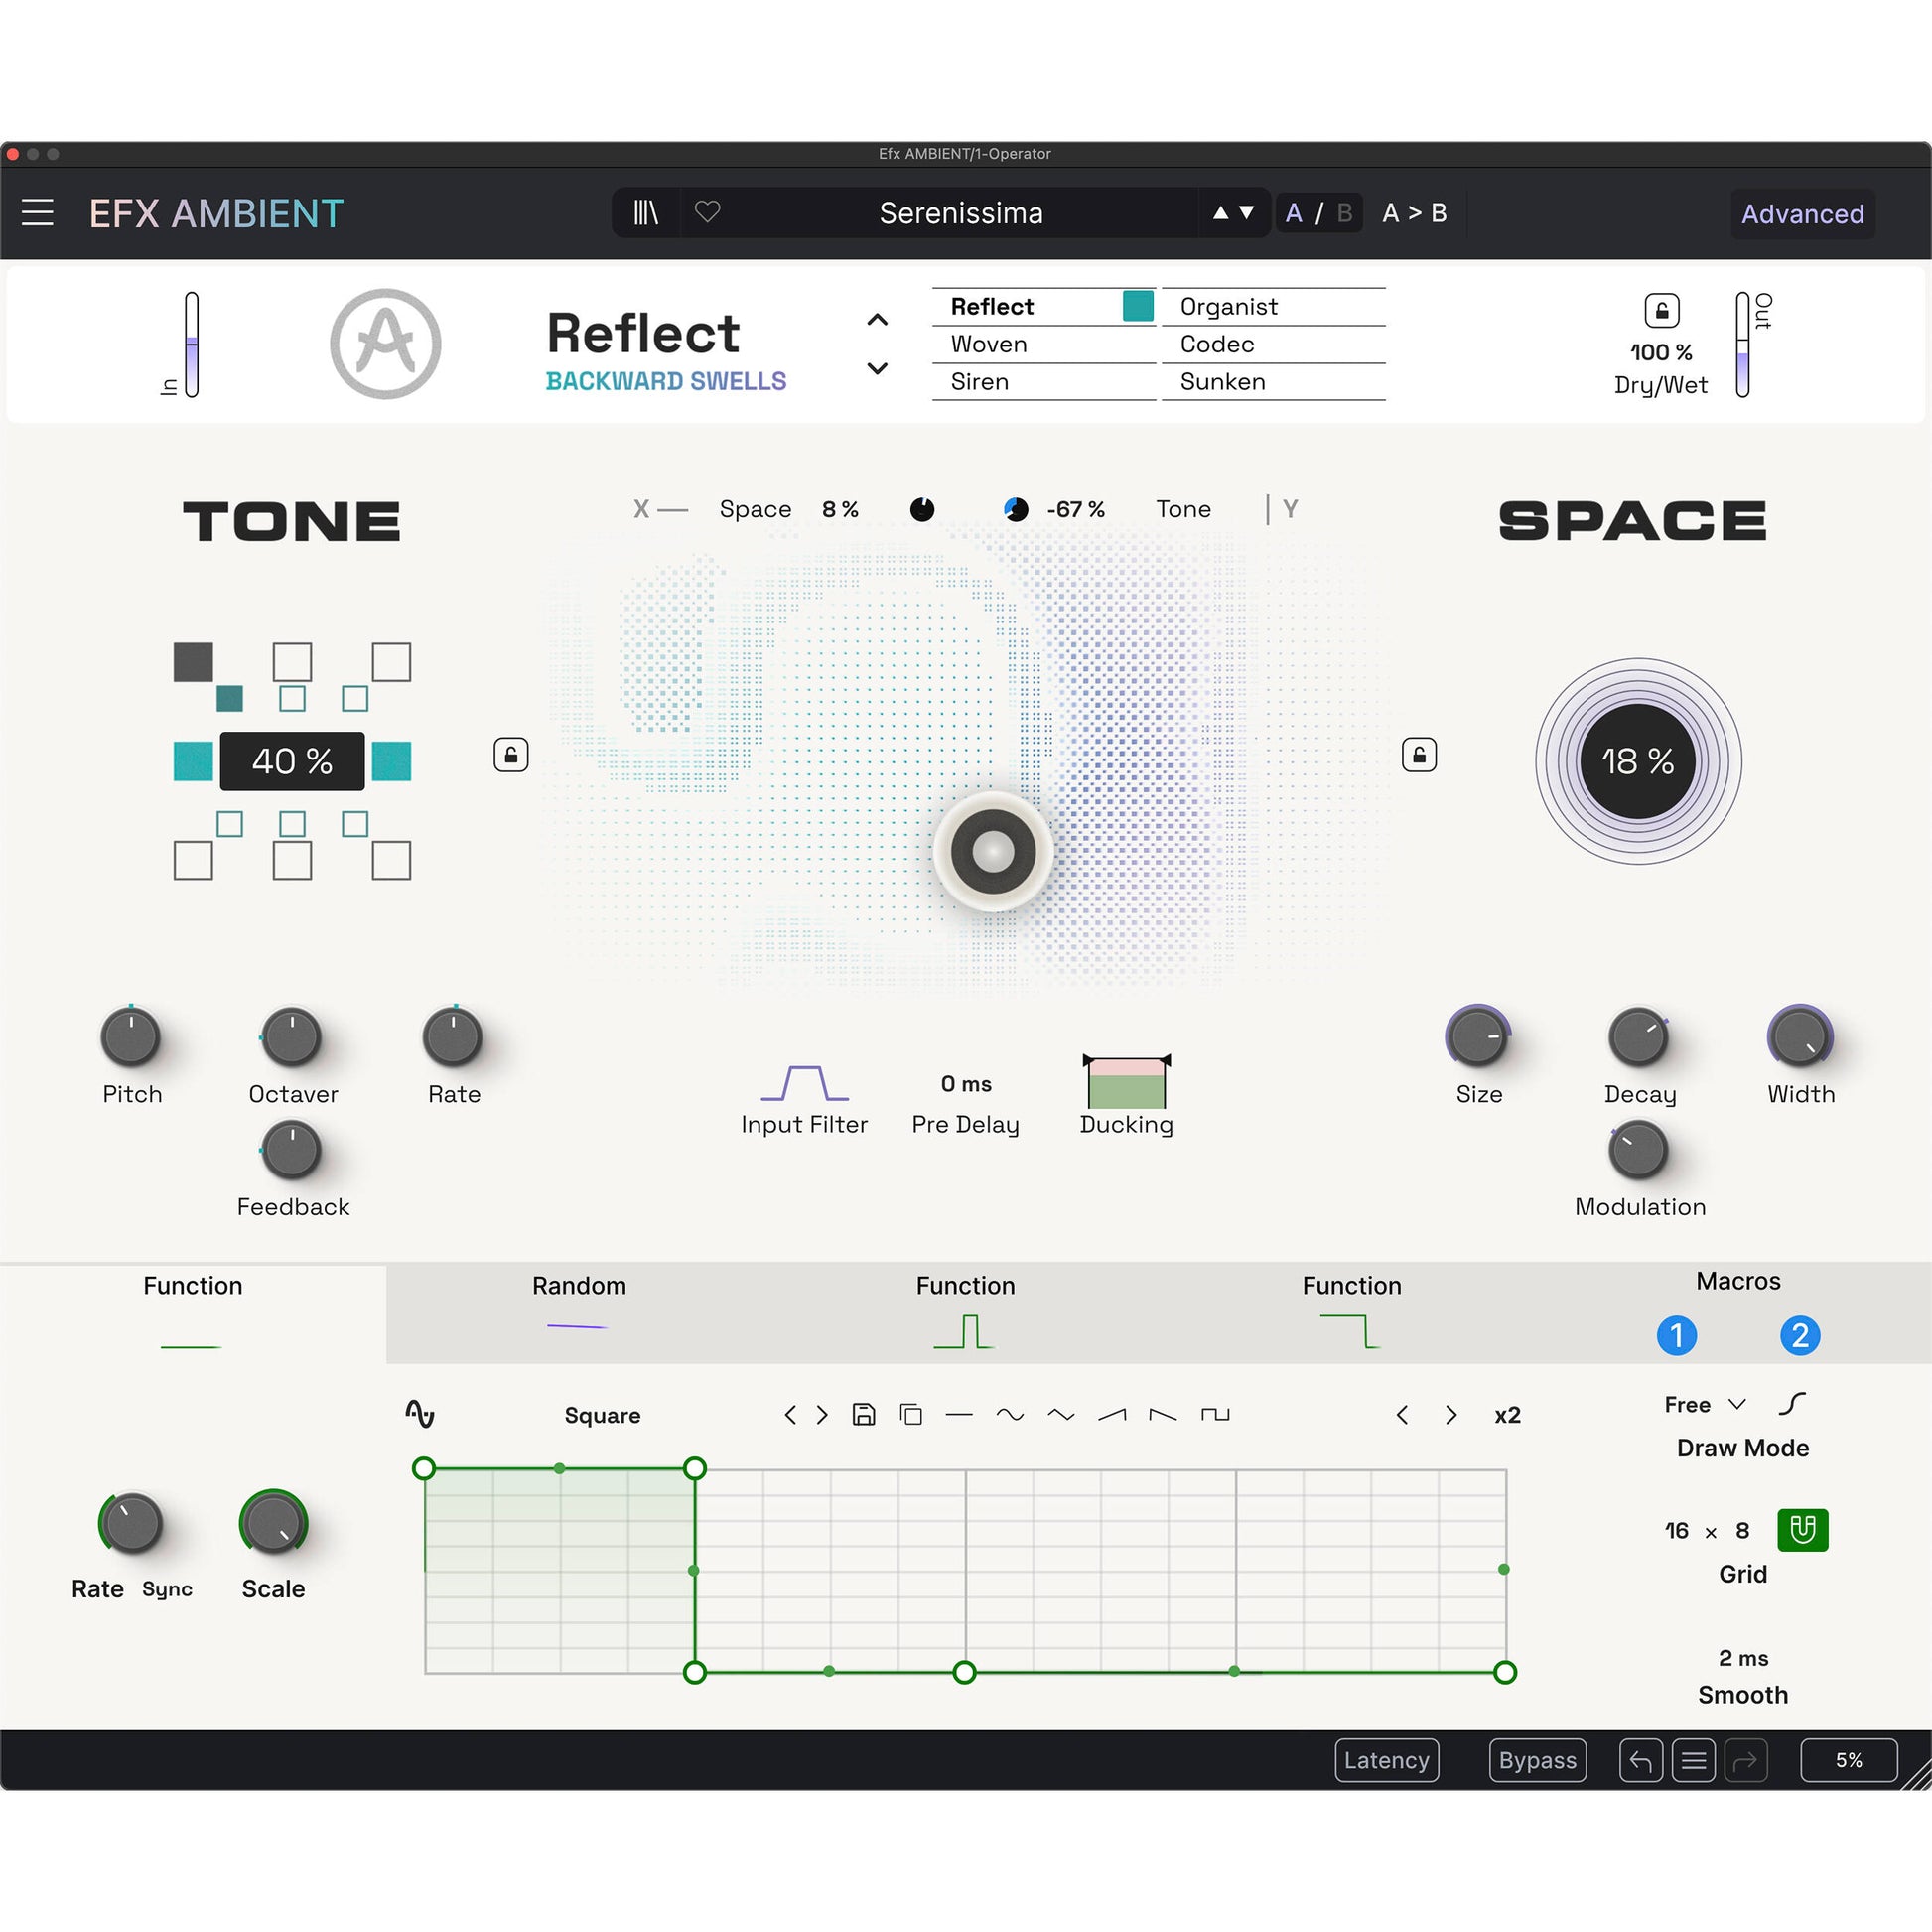Toggle the magnet grid snap button
The height and width of the screenshot is (1932, 1932).
pos(1802,1530)
